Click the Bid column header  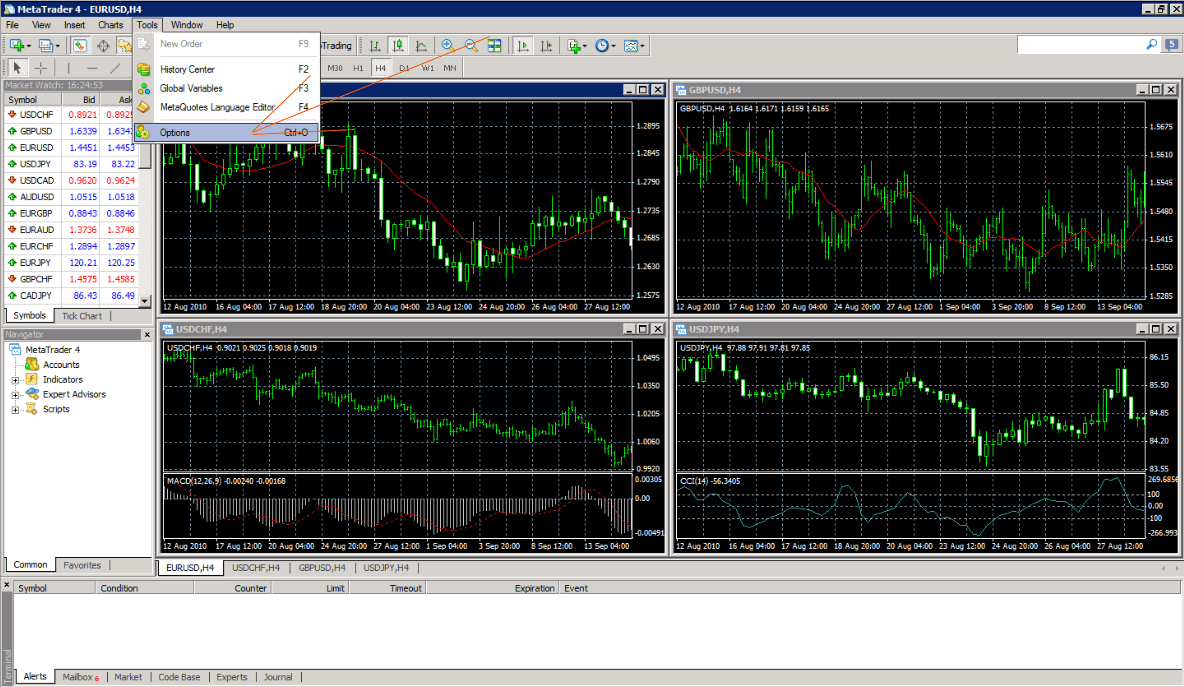(81, 100)
